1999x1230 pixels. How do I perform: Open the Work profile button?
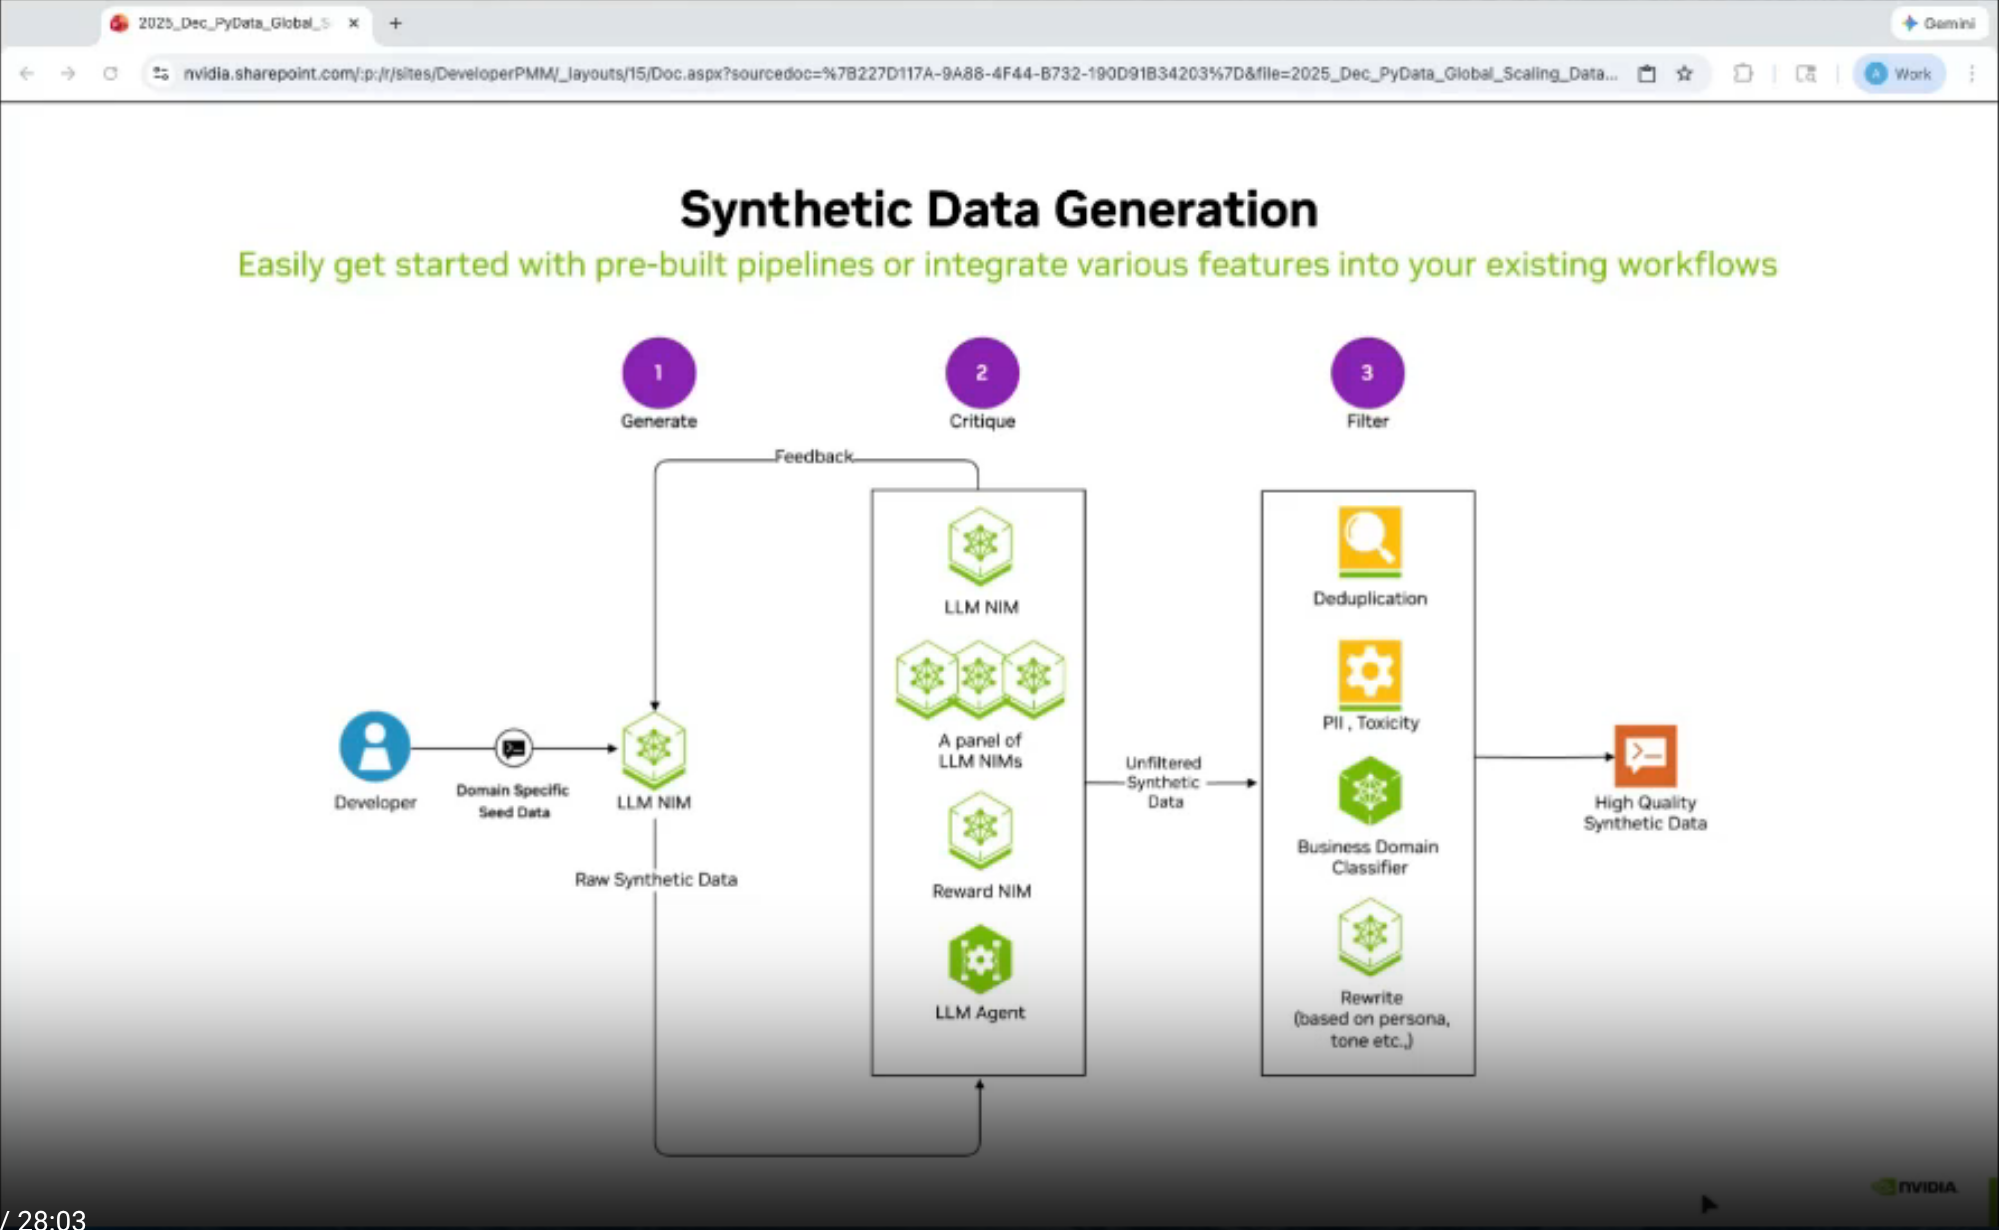[1899, 73]
